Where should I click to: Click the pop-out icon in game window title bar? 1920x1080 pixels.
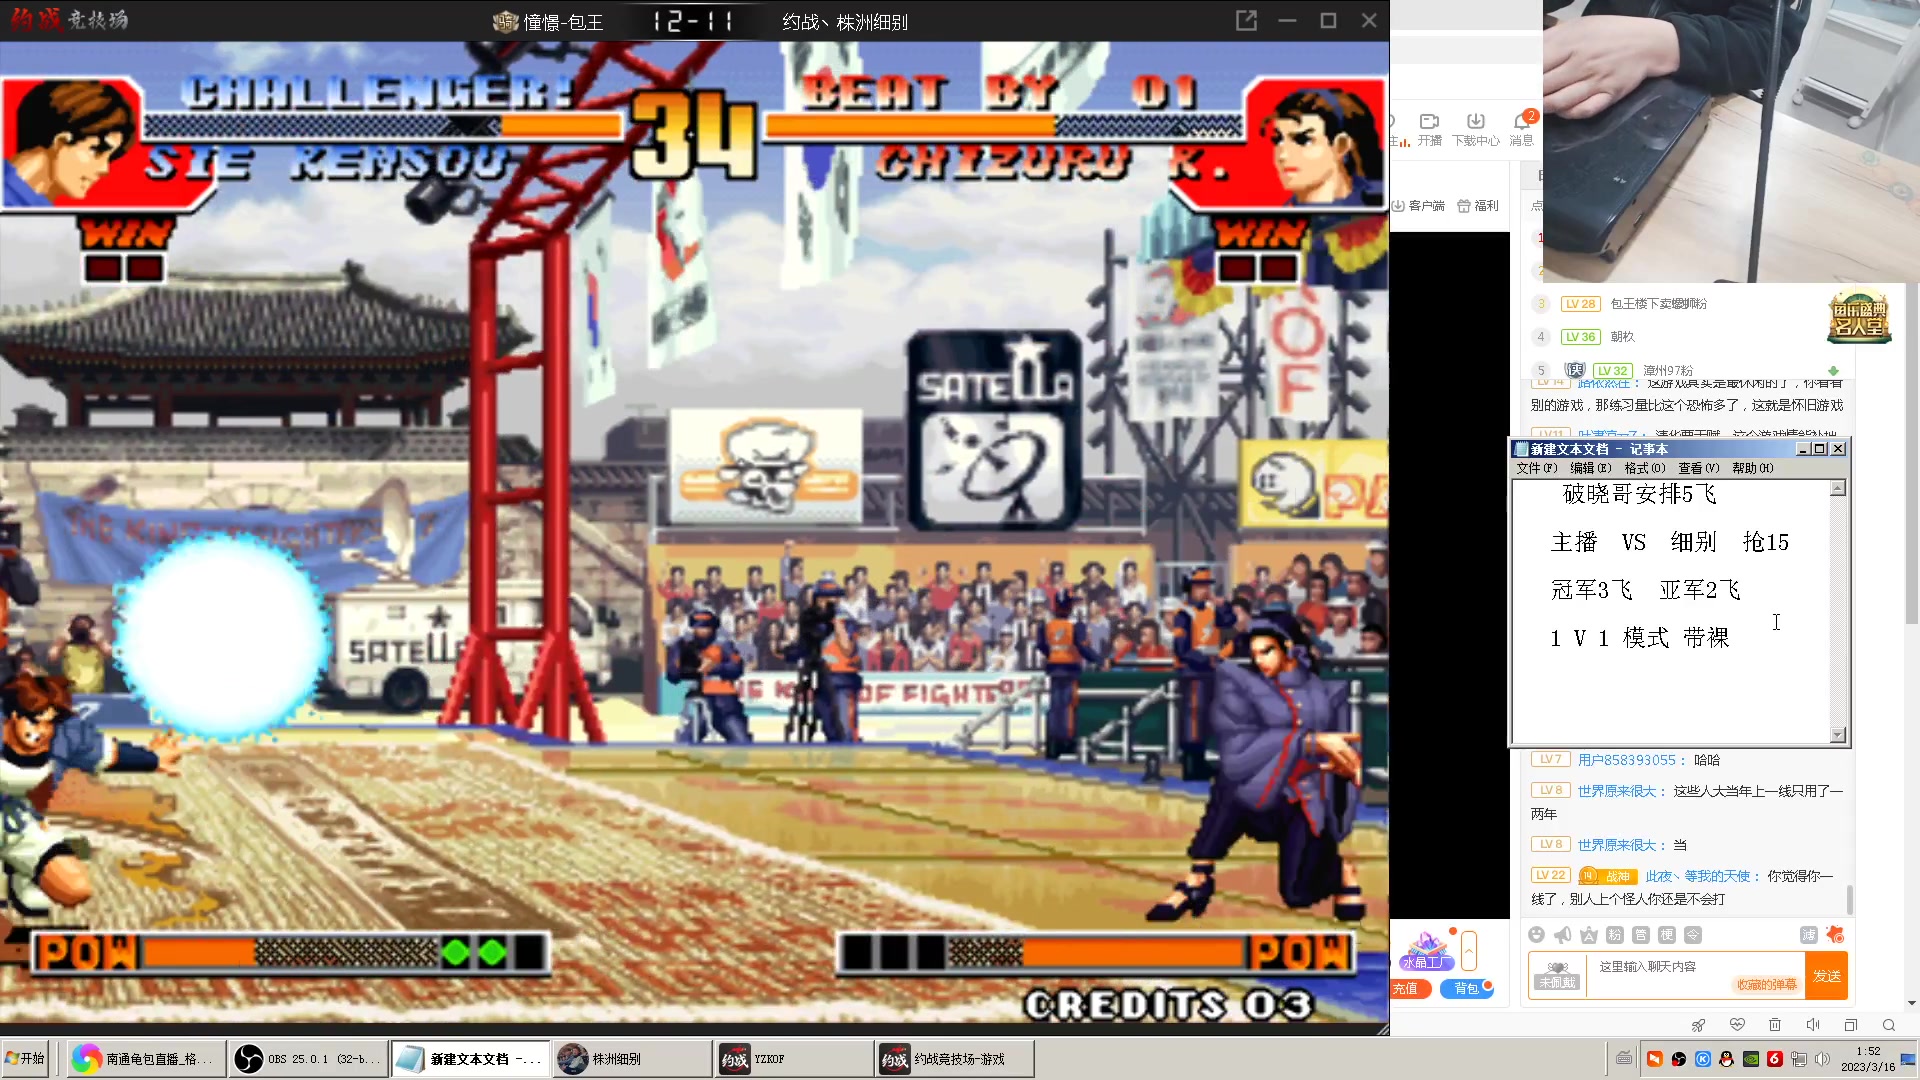[1246, 20]
